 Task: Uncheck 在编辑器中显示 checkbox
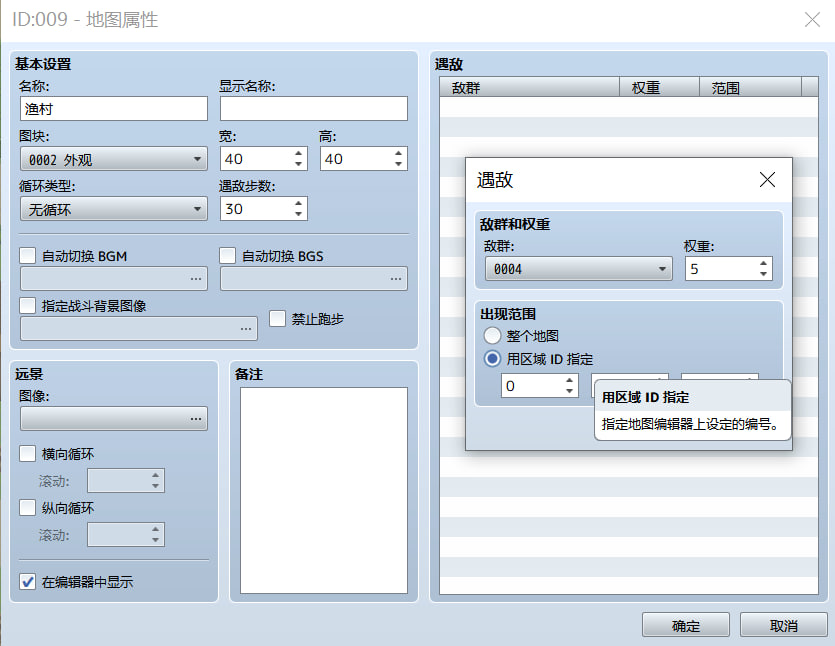[27, 582]
